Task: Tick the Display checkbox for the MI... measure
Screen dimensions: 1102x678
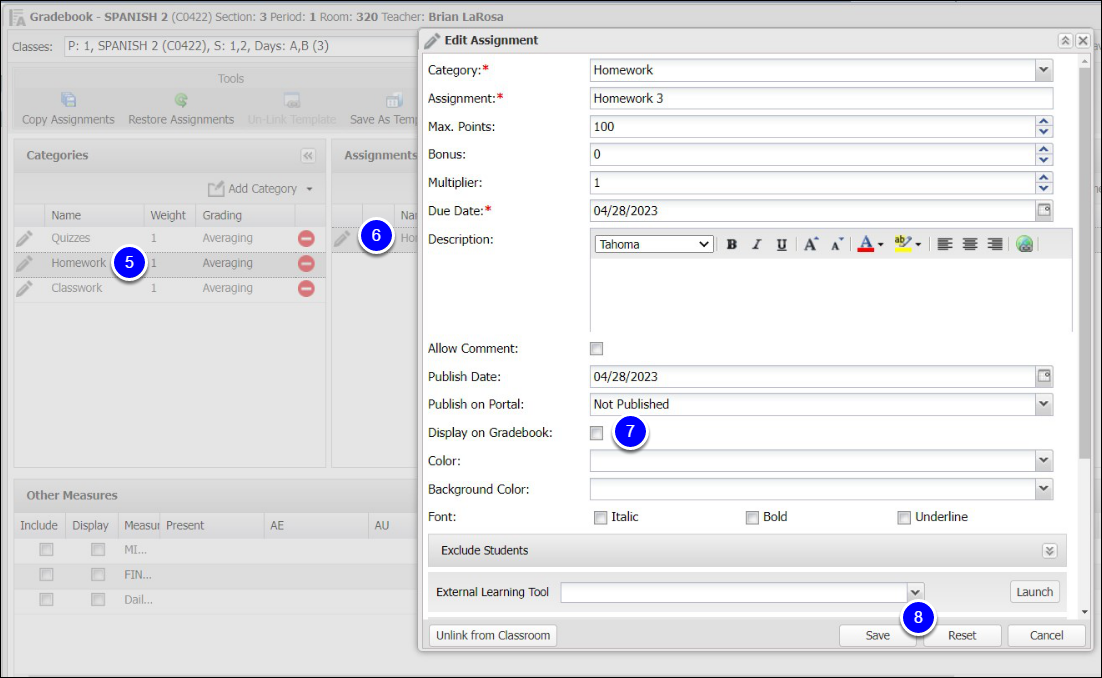Action: [x=98, y=549]
